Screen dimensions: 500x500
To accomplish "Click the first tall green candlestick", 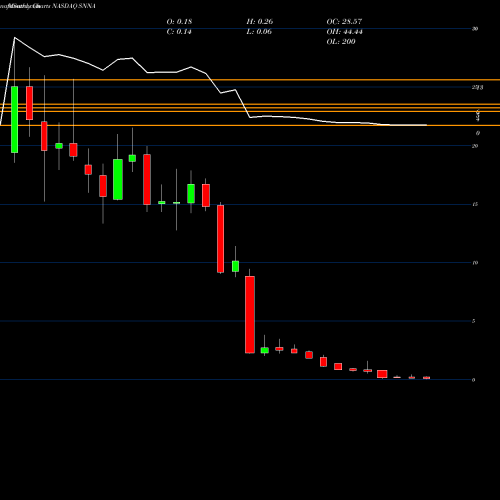I will (15, 119).
